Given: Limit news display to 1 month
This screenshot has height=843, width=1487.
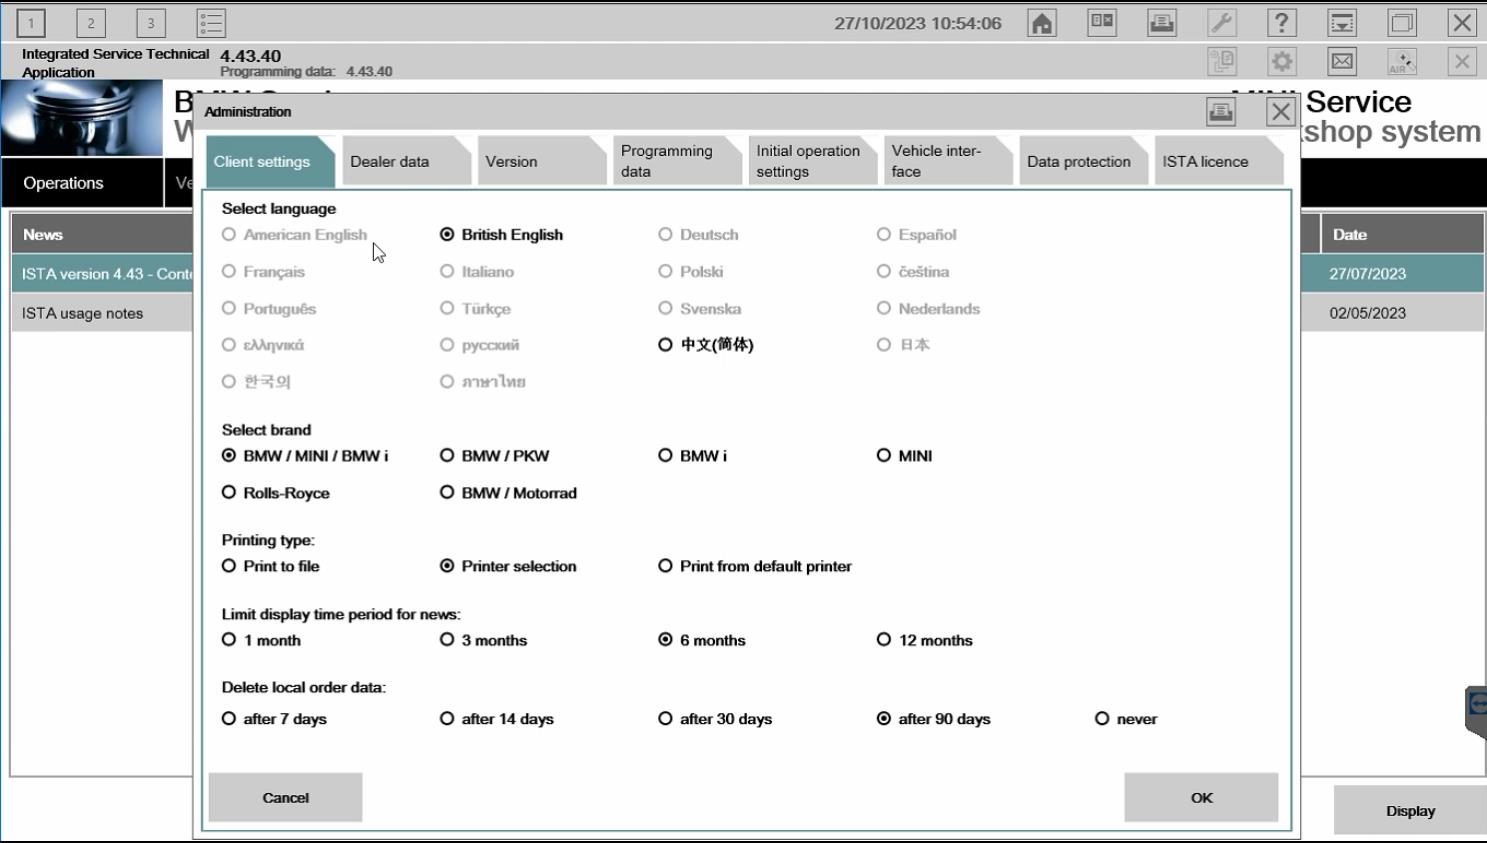Looking at the screenshot, I should 261,640.
